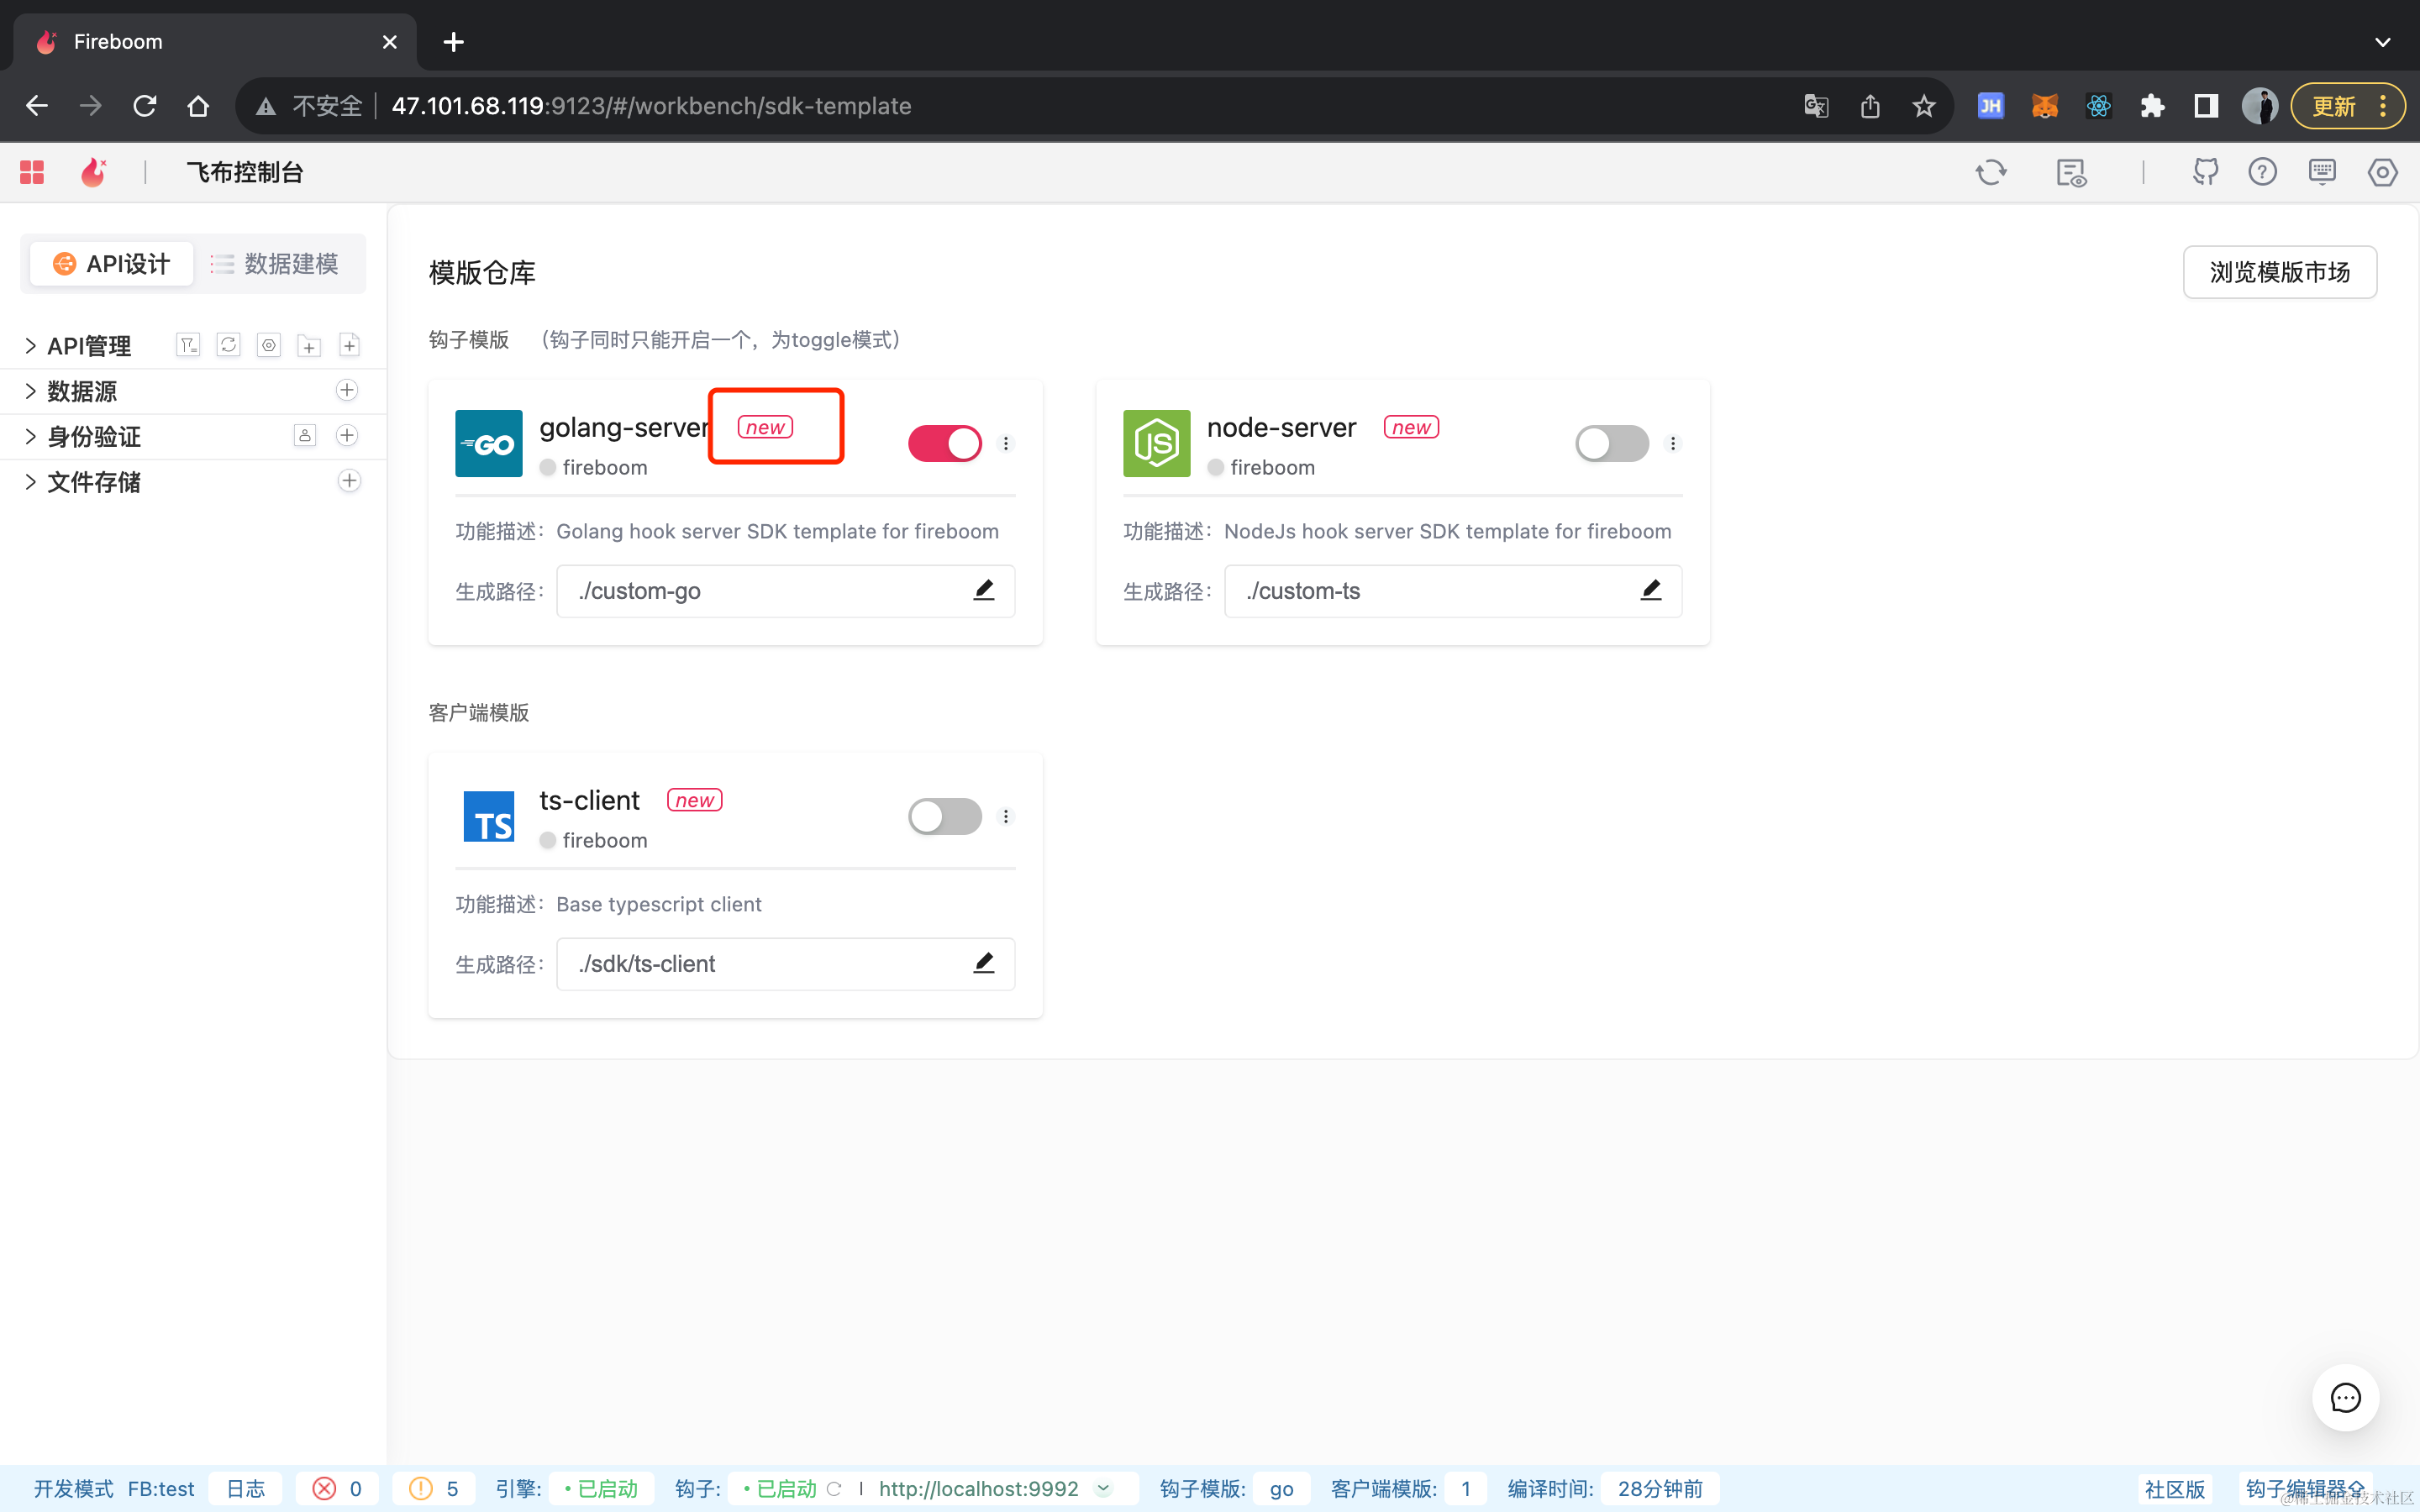
Task: Click edit pencil for ./custom-go path
Action: pos(984,590)
